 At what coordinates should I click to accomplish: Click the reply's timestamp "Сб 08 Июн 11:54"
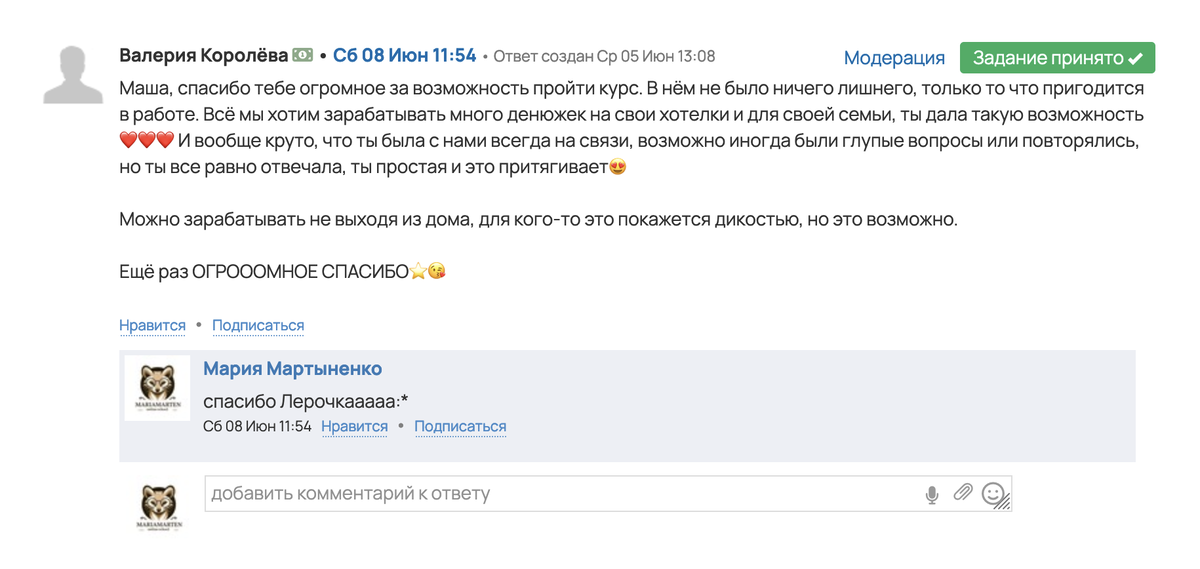(x=257, y=426)
